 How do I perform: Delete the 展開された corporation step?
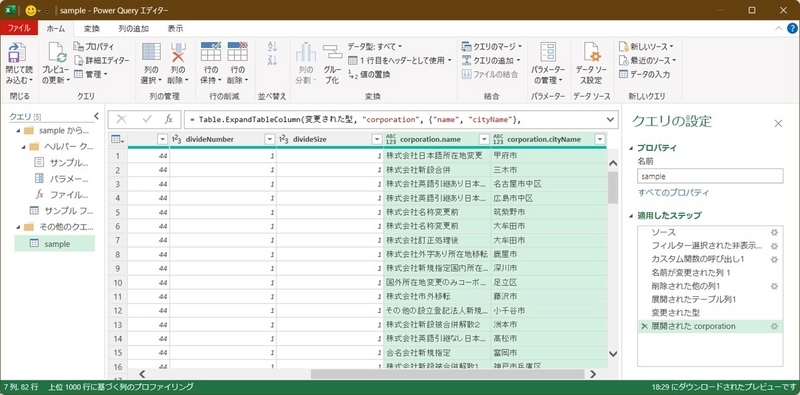click(x=644, y=326)
